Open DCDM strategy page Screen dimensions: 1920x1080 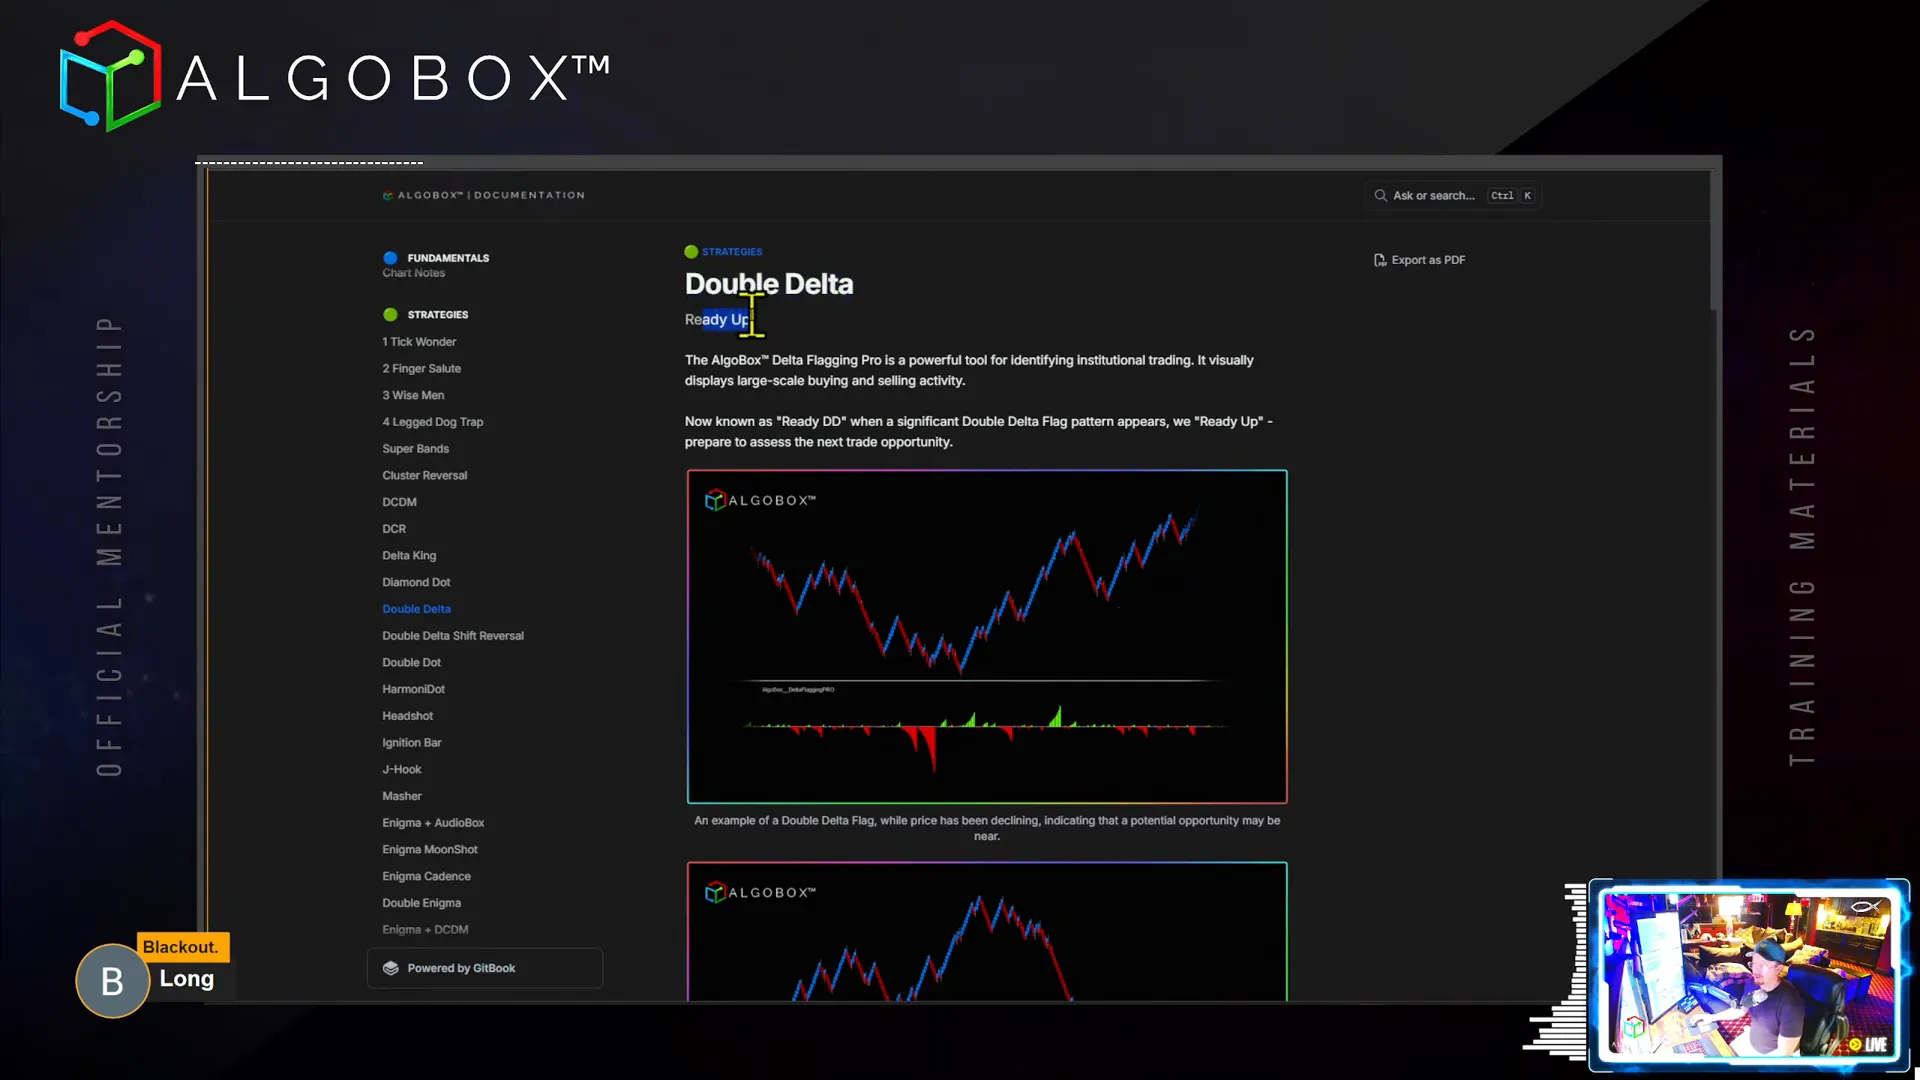[399, 503]
